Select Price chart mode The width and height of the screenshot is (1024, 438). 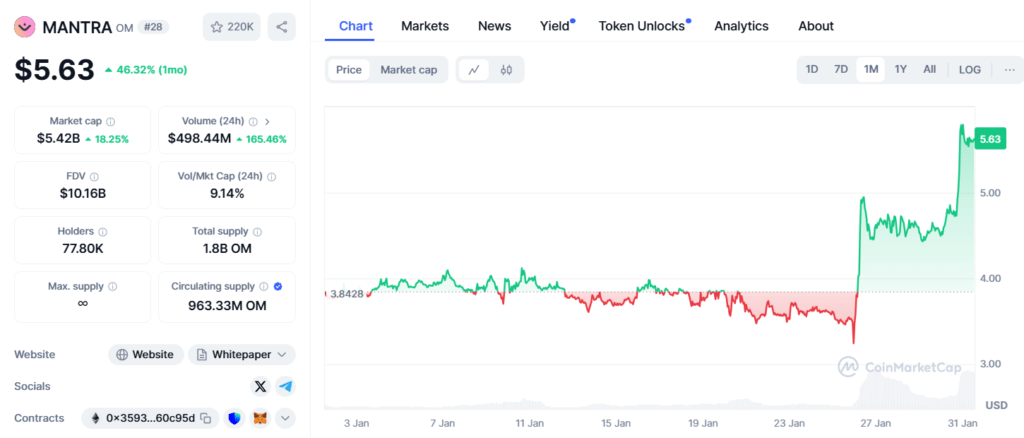(x=349, y=70)
